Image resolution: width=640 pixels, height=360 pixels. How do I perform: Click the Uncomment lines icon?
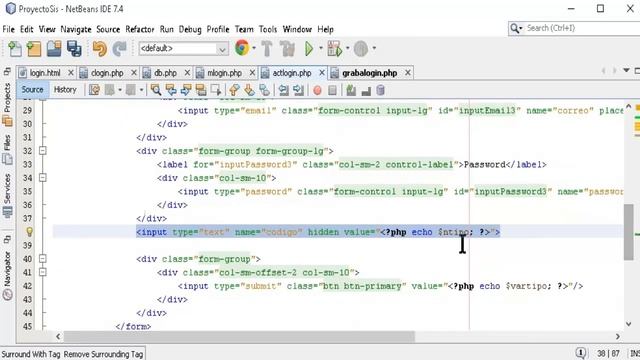pyautogui.click(x=366, y=91)
